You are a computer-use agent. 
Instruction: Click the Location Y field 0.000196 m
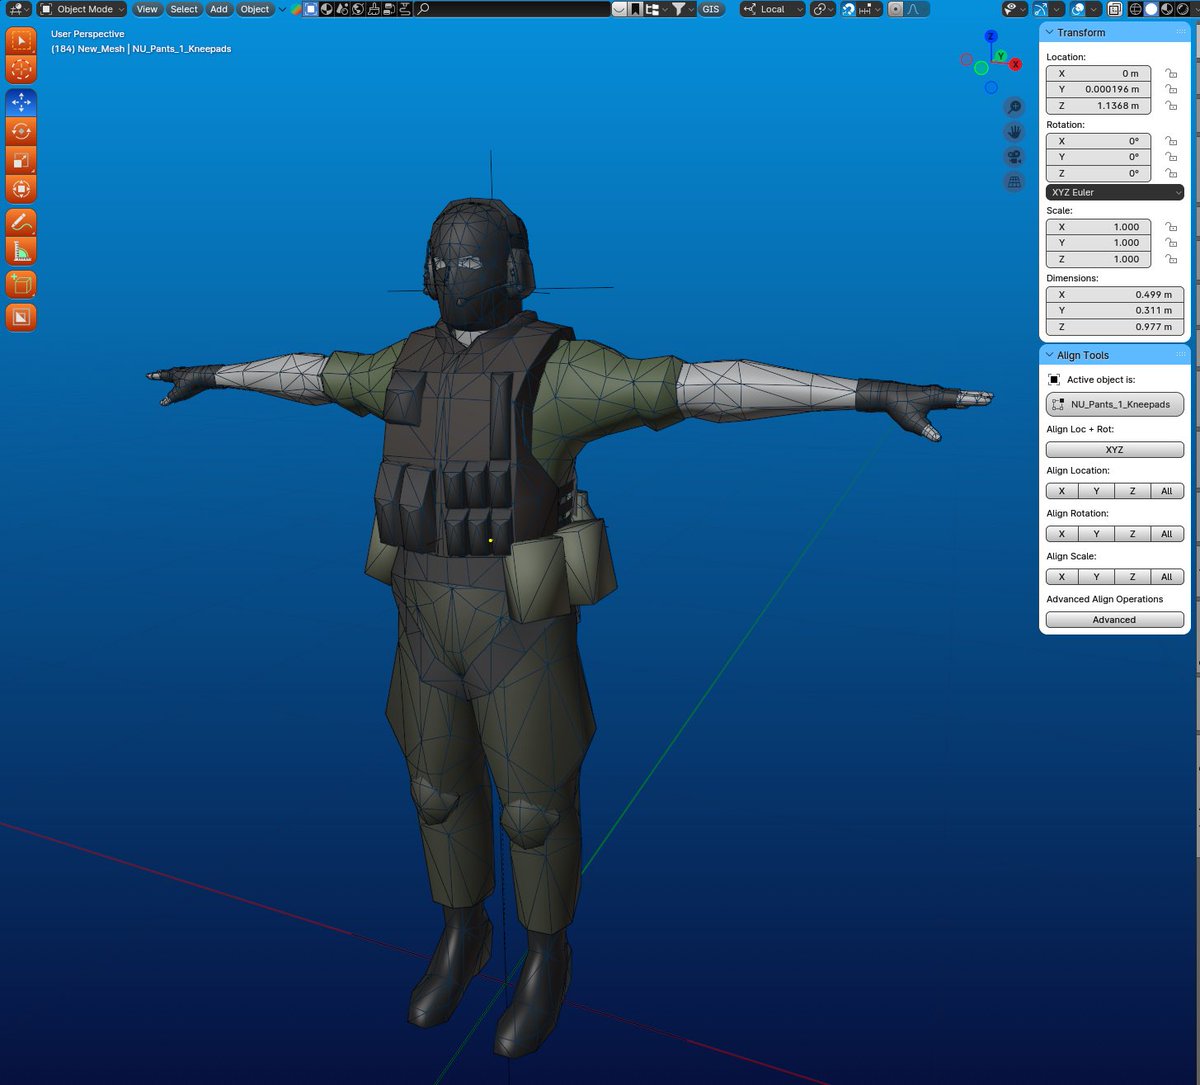click(x=1098, y=89)
